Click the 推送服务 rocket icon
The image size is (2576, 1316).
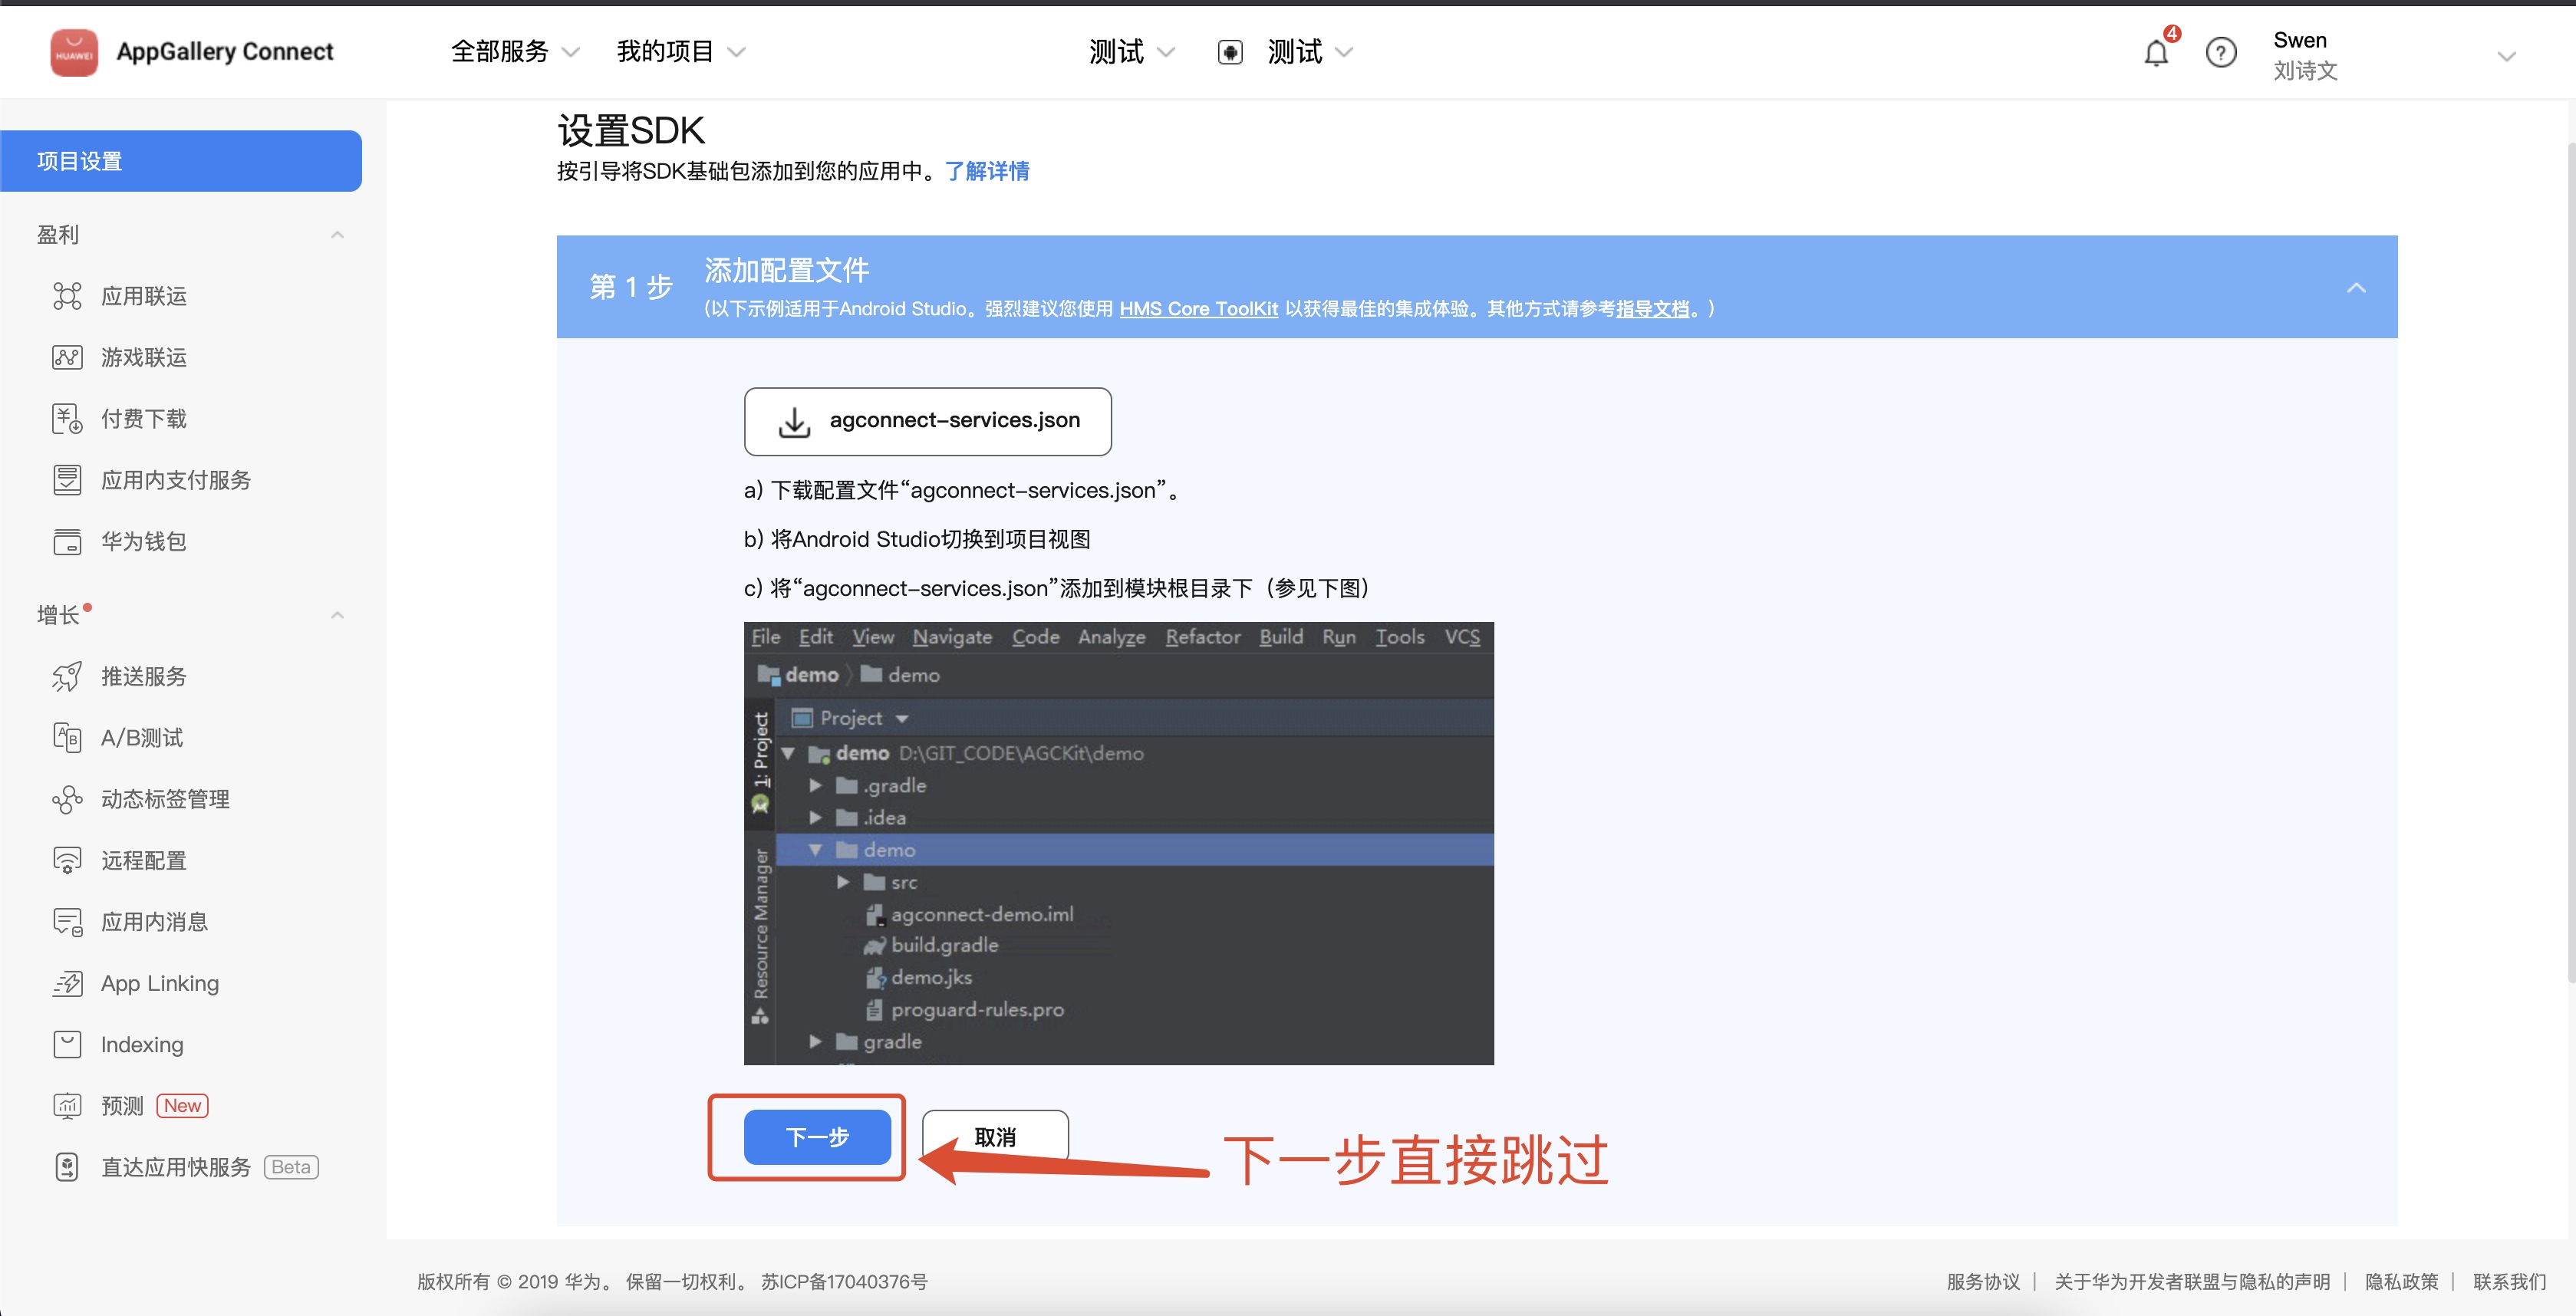click(67, 676)
